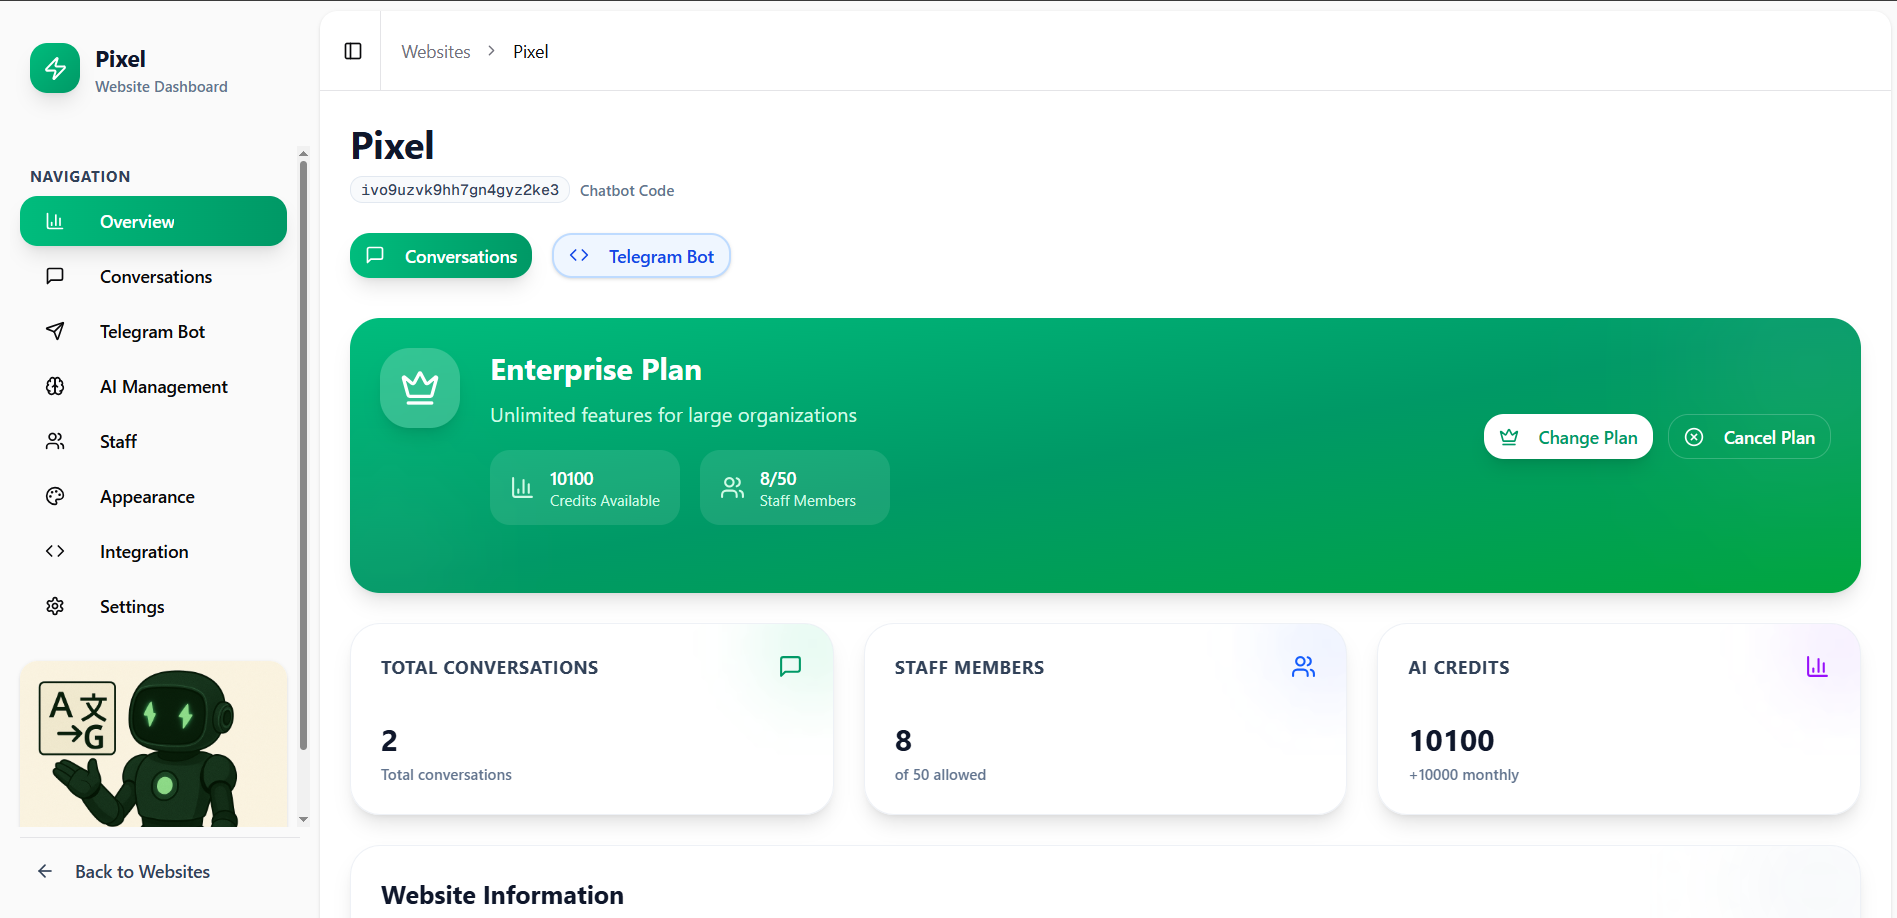The height and width of the screenshot is (918, 1897).
Task: Open Appearance via the palette icon
Action: (x=55, y=496)
